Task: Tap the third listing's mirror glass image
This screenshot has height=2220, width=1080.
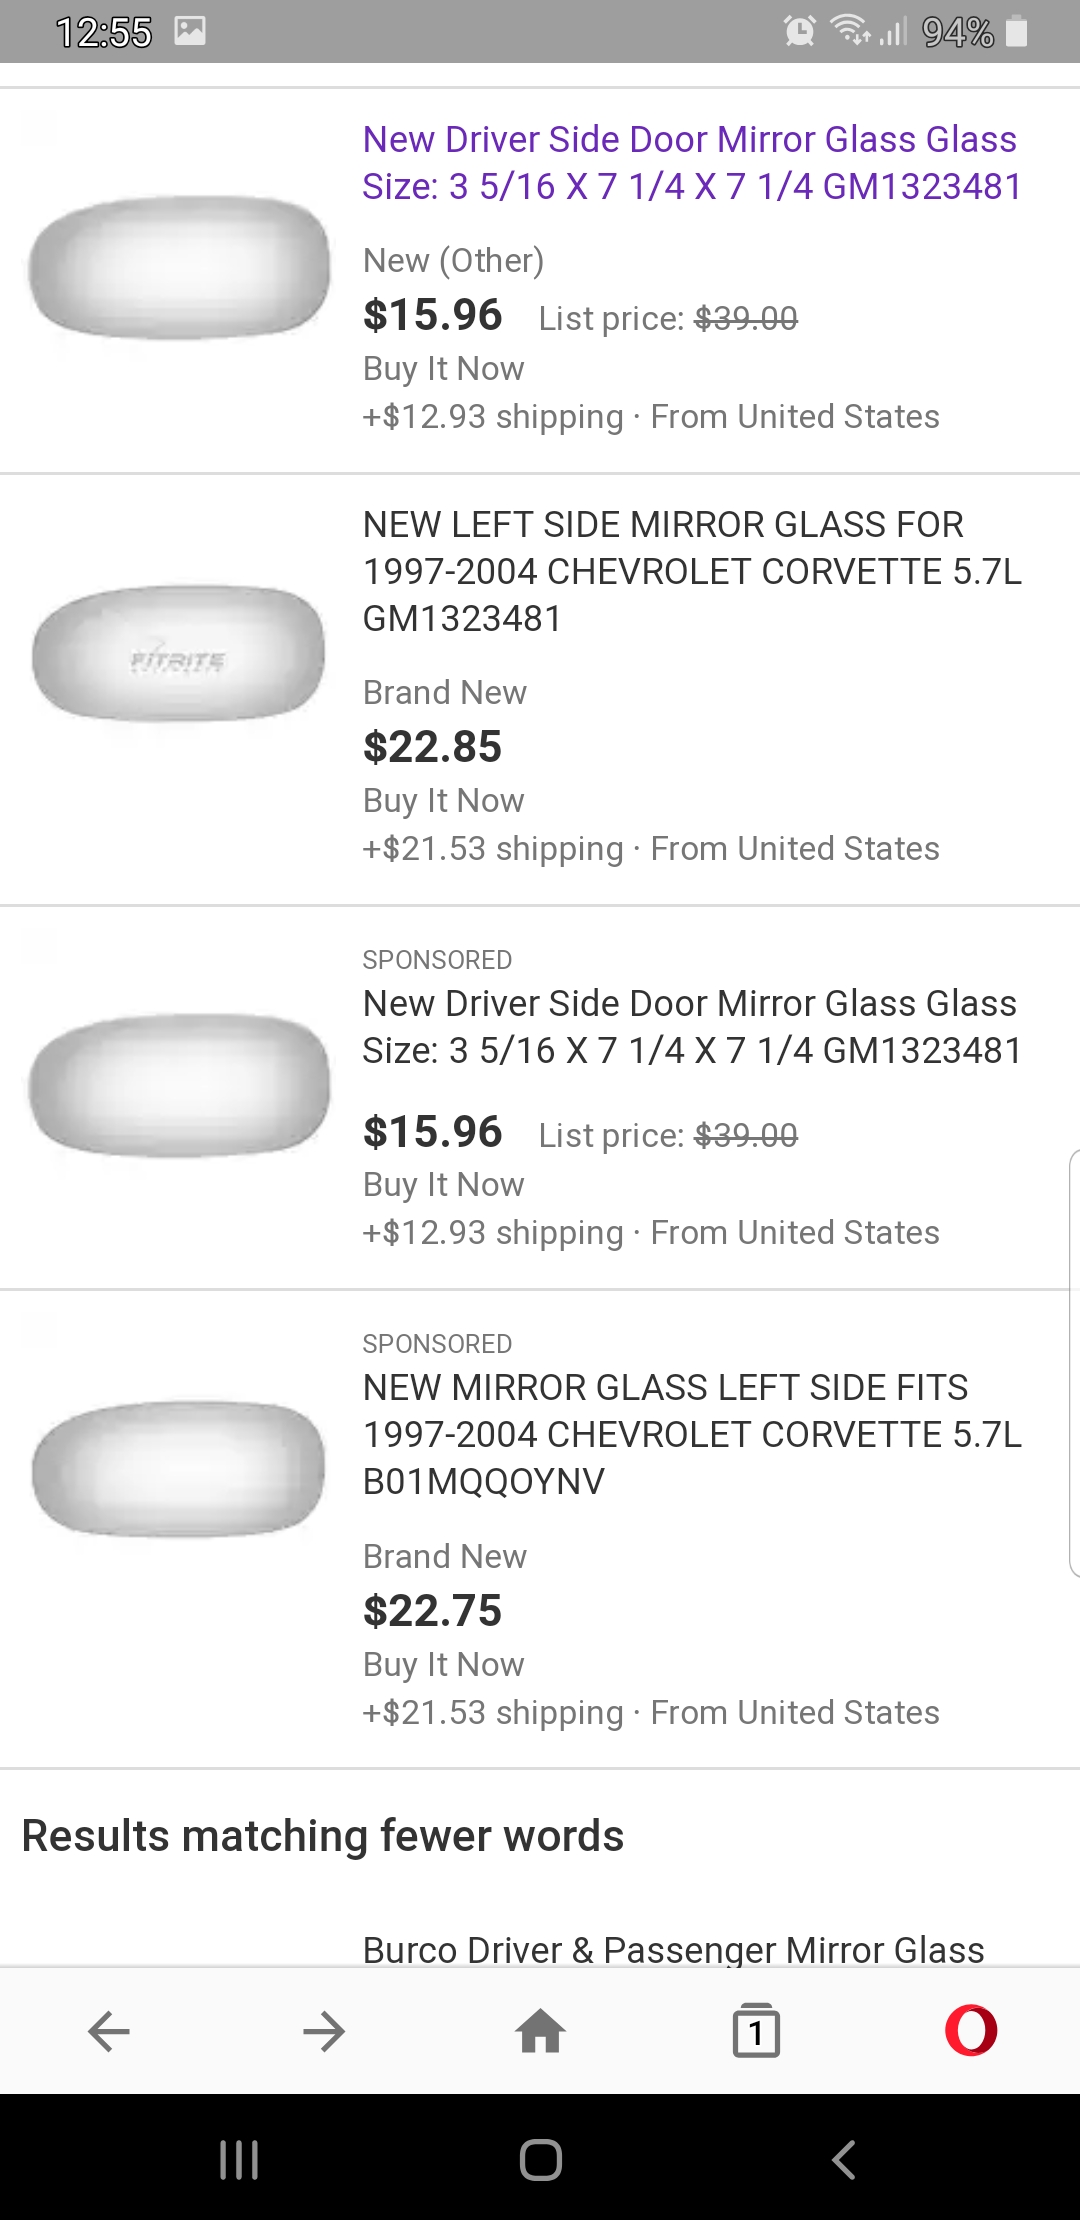Action: point(179,1085)
